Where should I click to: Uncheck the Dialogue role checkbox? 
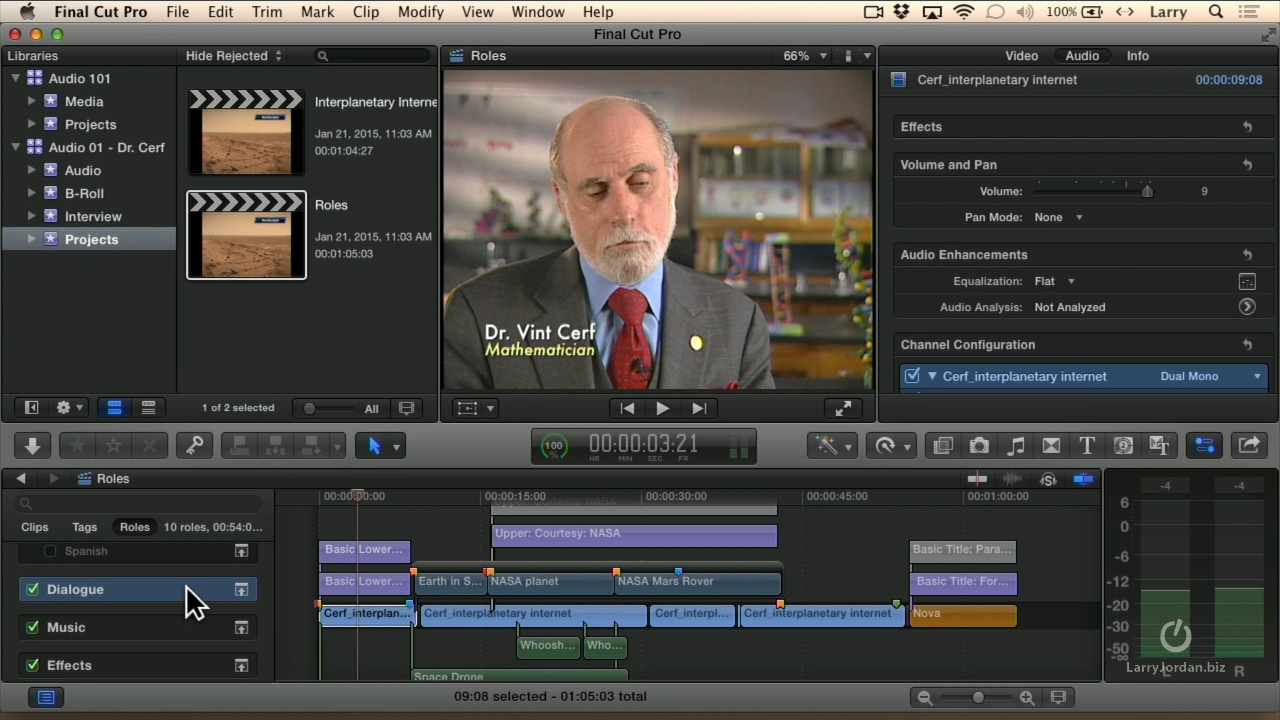[x=33, y=589]
